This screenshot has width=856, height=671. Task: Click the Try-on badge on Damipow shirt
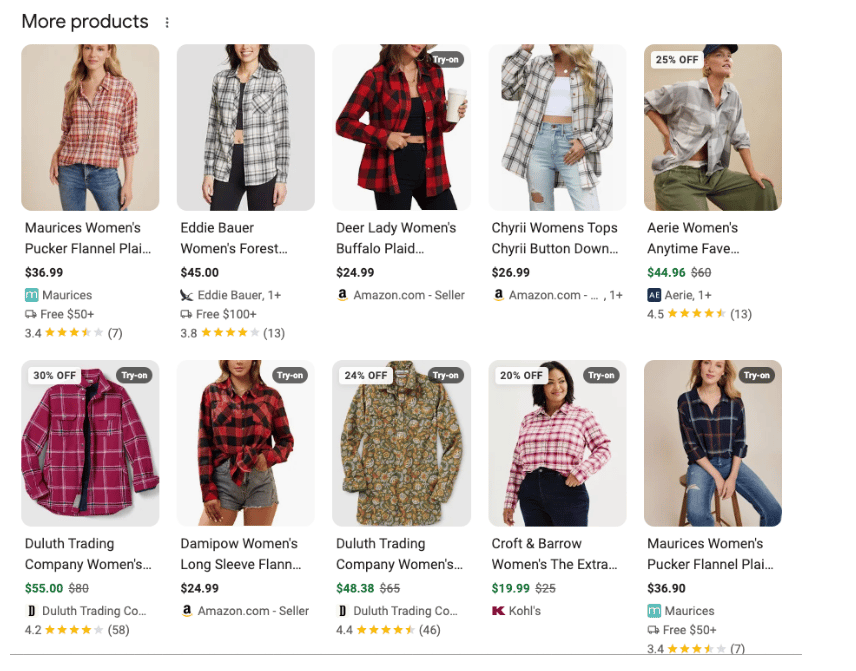pyautogui.click(x=290, y=376)
